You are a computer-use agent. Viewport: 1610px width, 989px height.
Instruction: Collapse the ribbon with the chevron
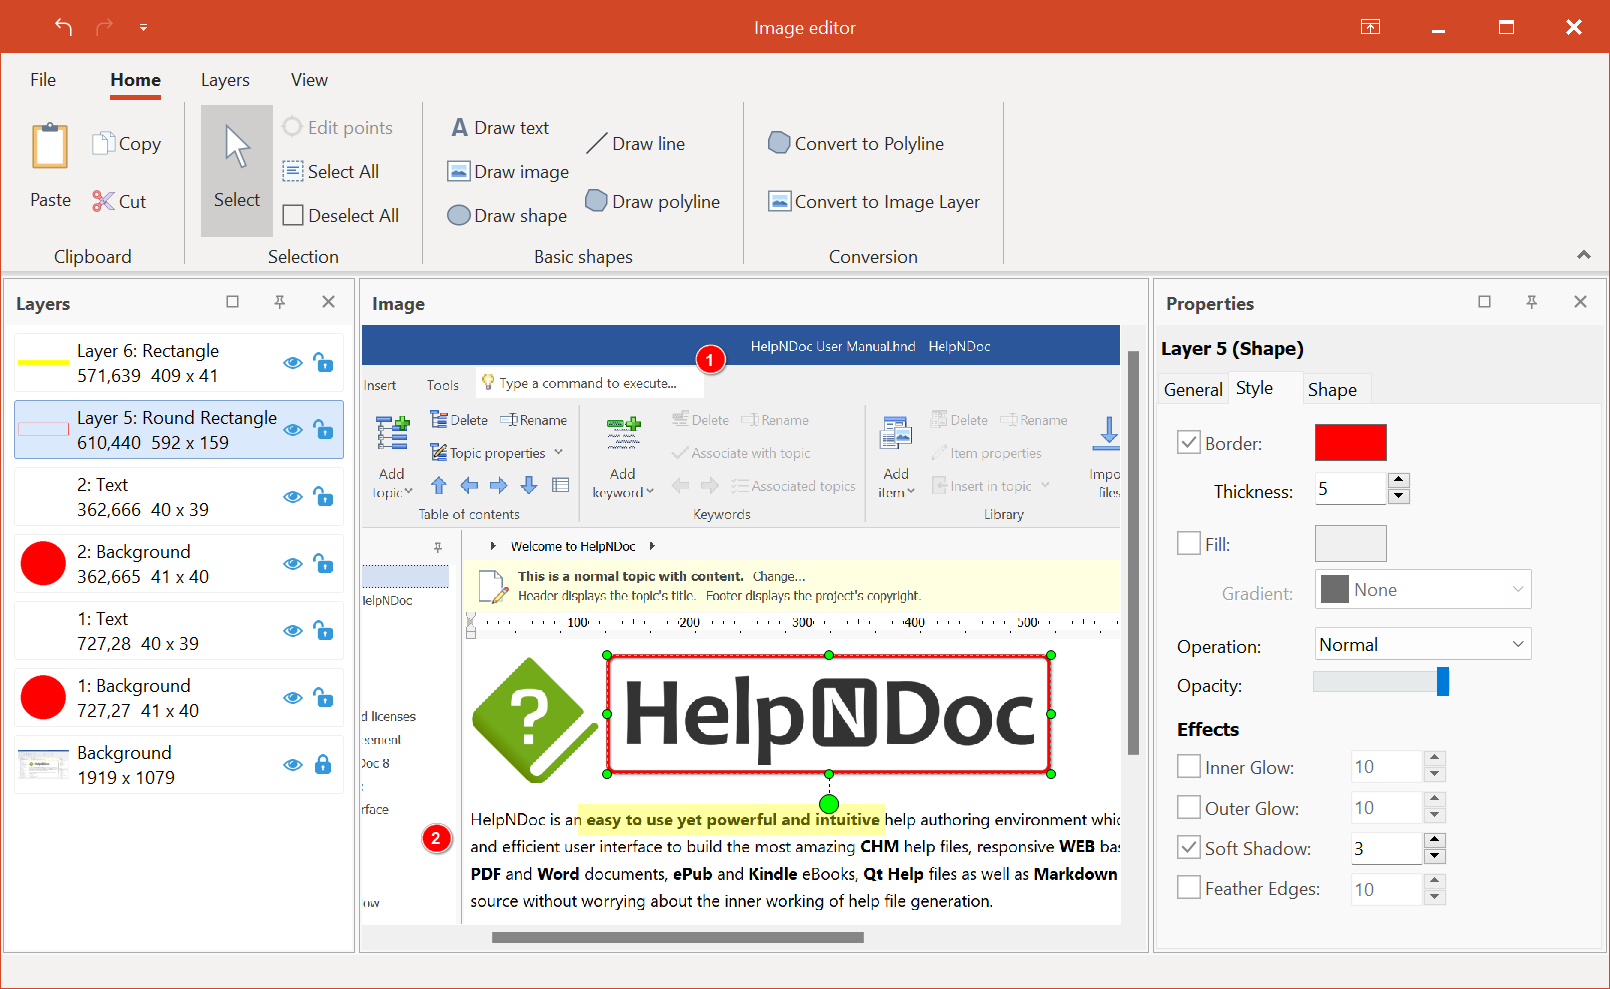tap(1584, 255)
